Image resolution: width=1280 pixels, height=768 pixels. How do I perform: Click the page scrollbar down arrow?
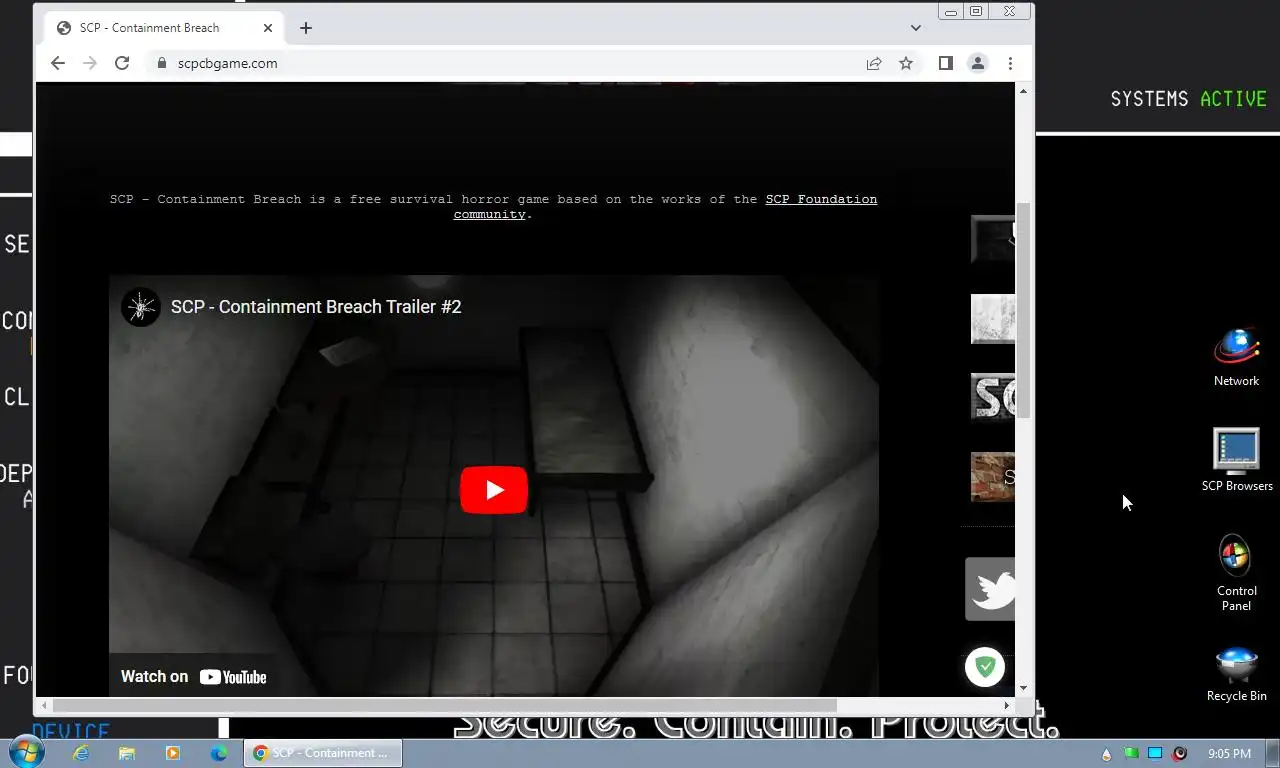click(1023, 688)
